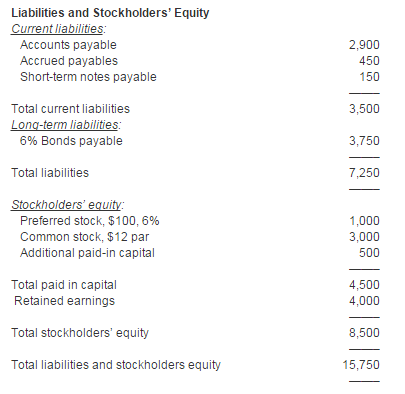
Task: Select the 3,750 bonds payable amount
Action: (x=364, y=141)
